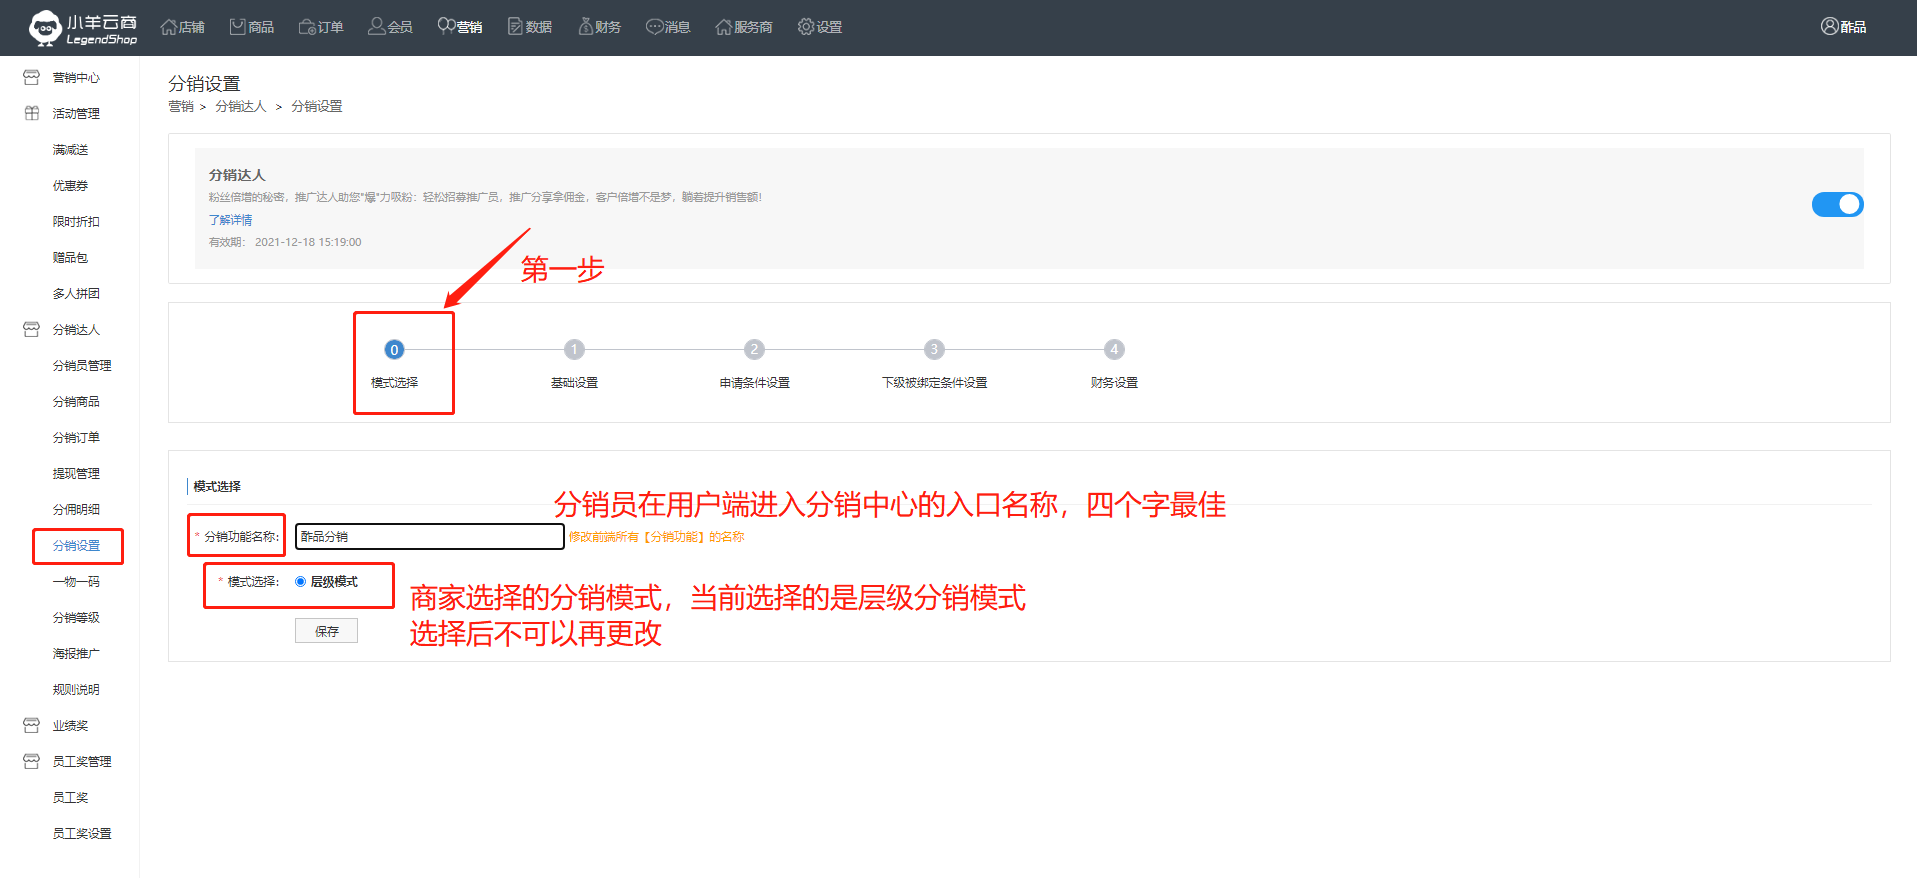Go to 提现管理 in the sidebar
Viewport: 1917px width, 878px height.
[x=76, y=474]
